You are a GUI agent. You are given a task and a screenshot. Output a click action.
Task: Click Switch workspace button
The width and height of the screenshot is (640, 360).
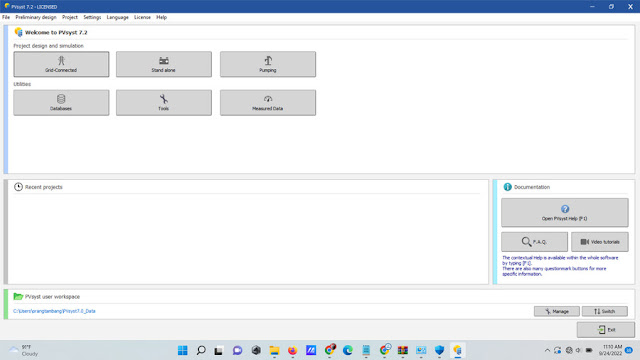point(605,311)
